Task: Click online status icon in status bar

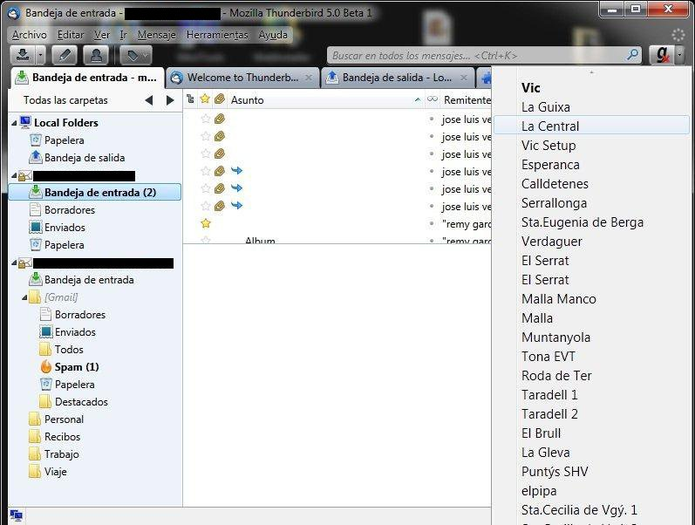Action: pos(16,516)
